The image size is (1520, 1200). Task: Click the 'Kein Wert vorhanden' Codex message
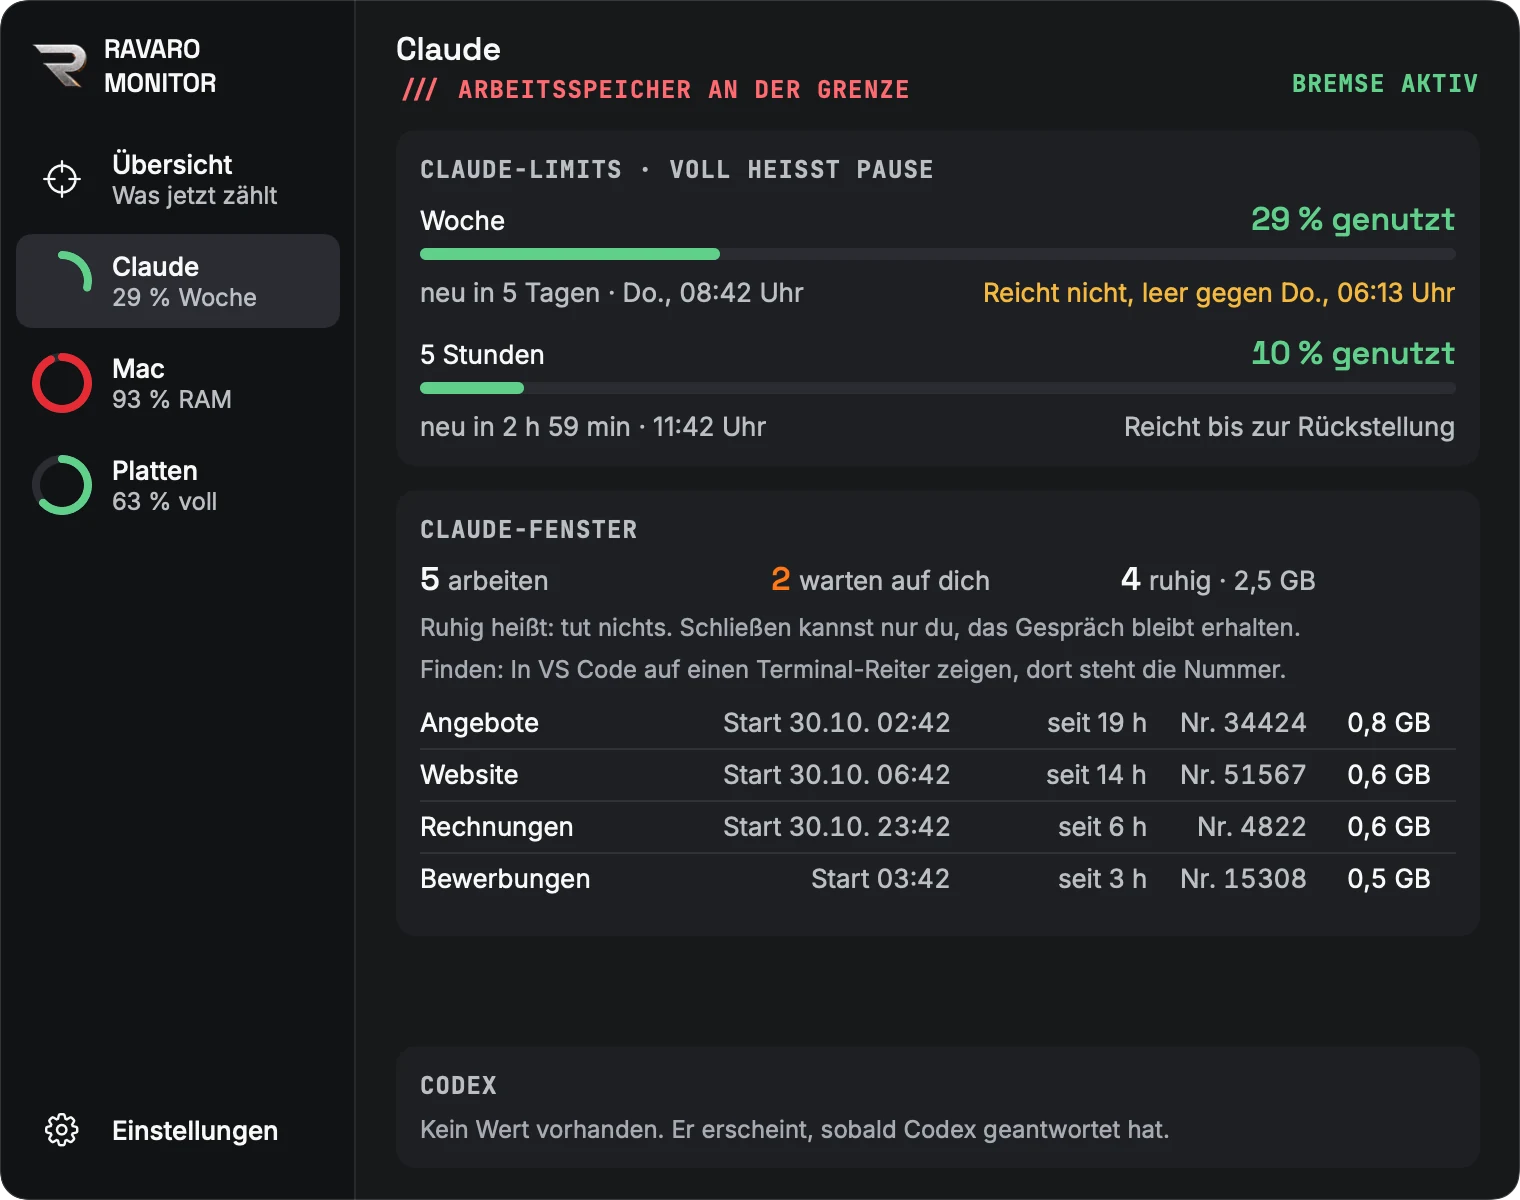point(795,1130)
